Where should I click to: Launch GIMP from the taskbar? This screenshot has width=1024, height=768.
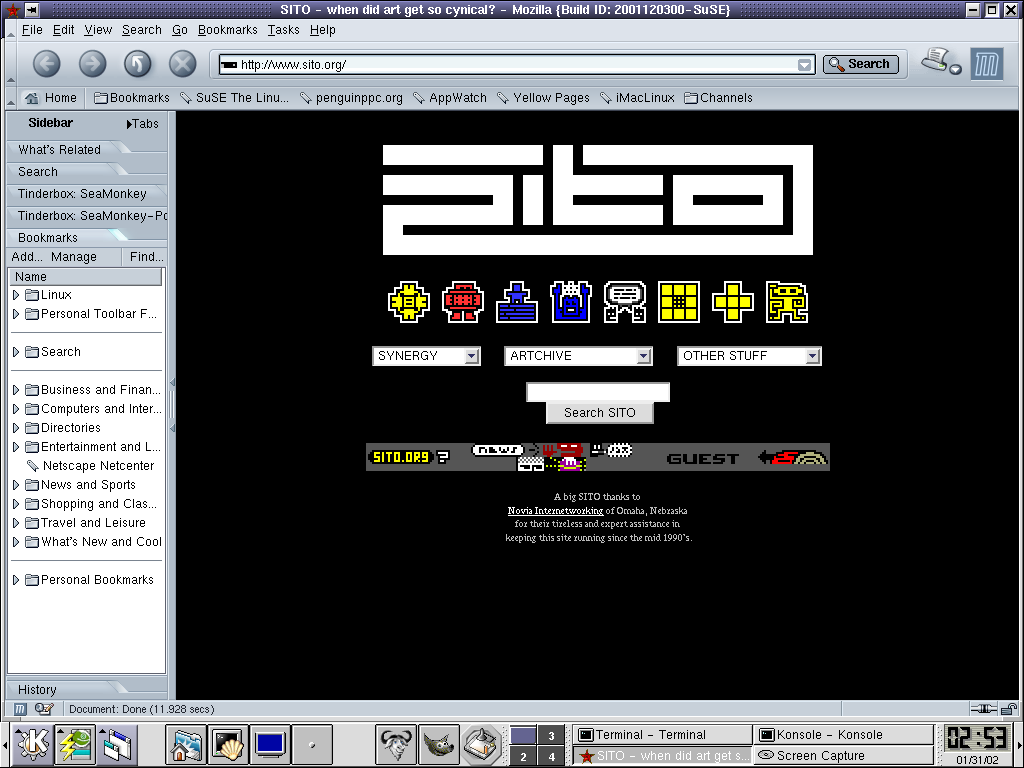pos(439,743)
